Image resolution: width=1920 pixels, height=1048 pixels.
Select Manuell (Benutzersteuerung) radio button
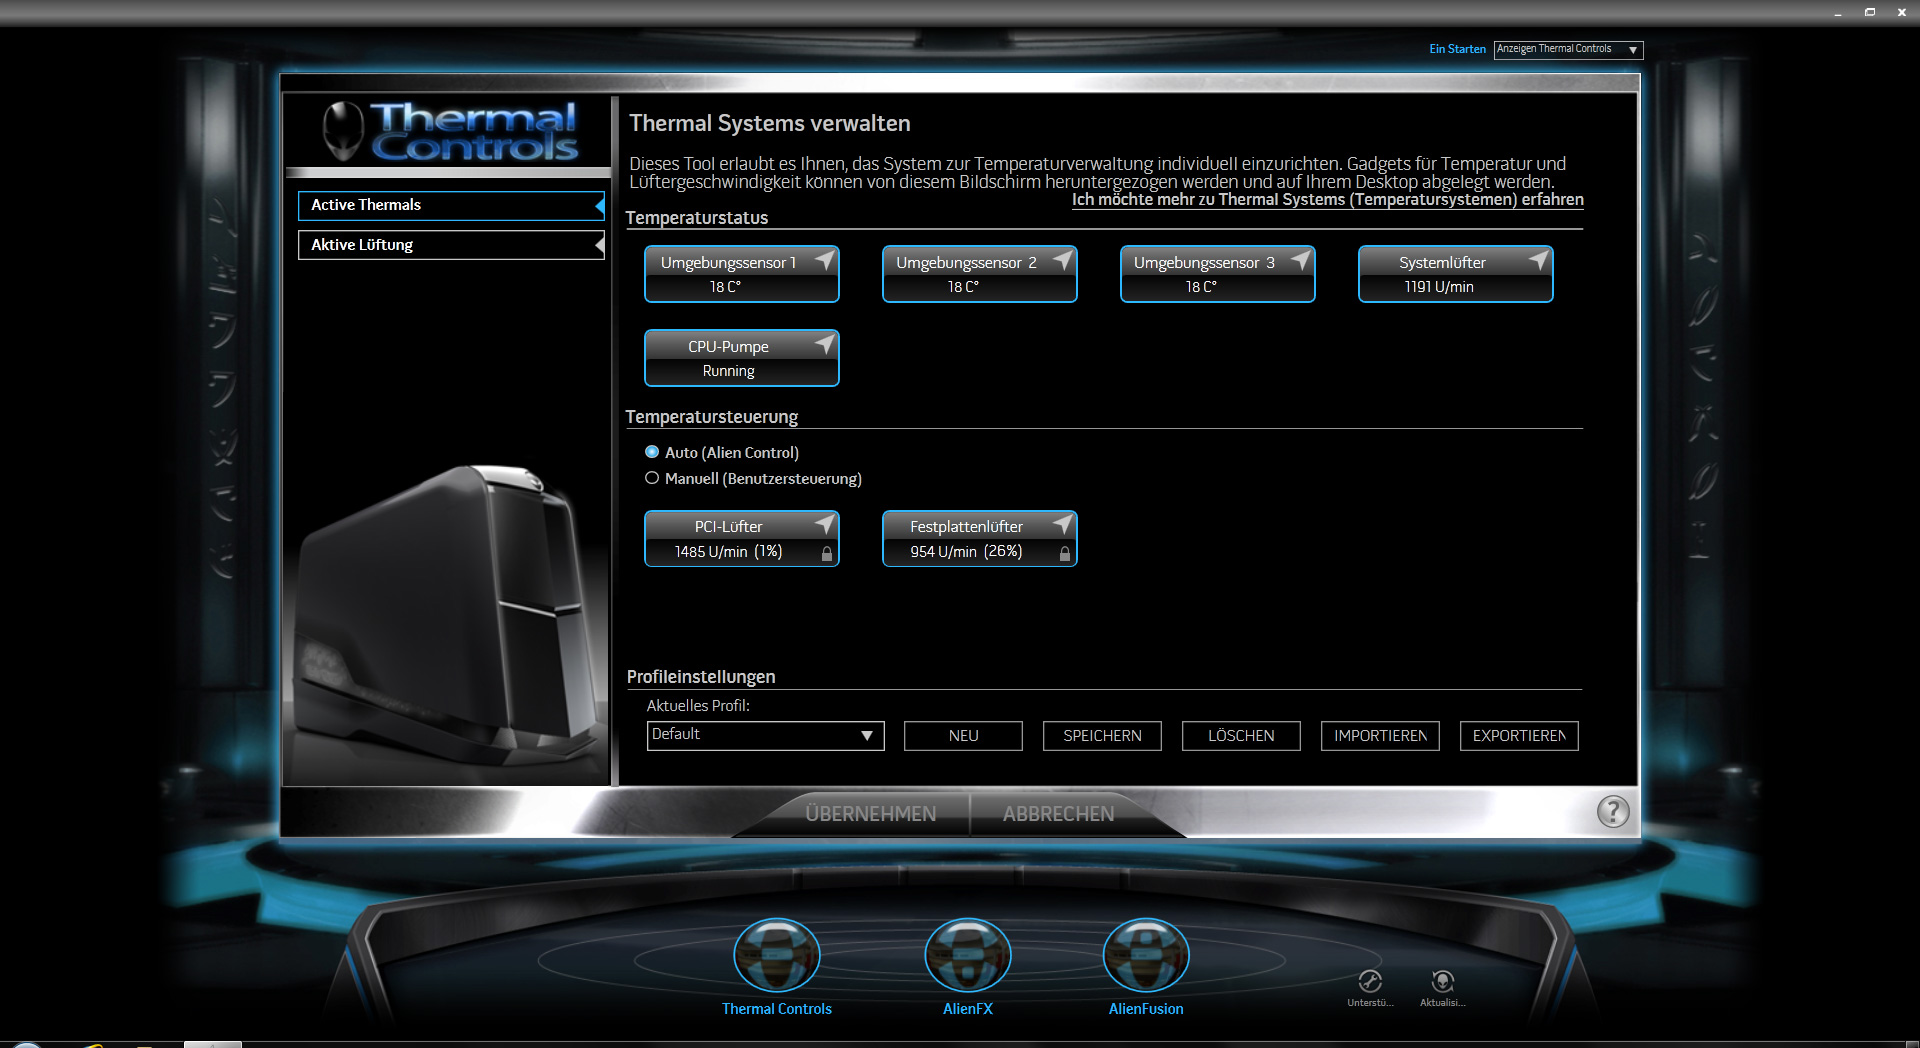pyautogui.click(x=652, y=478)
